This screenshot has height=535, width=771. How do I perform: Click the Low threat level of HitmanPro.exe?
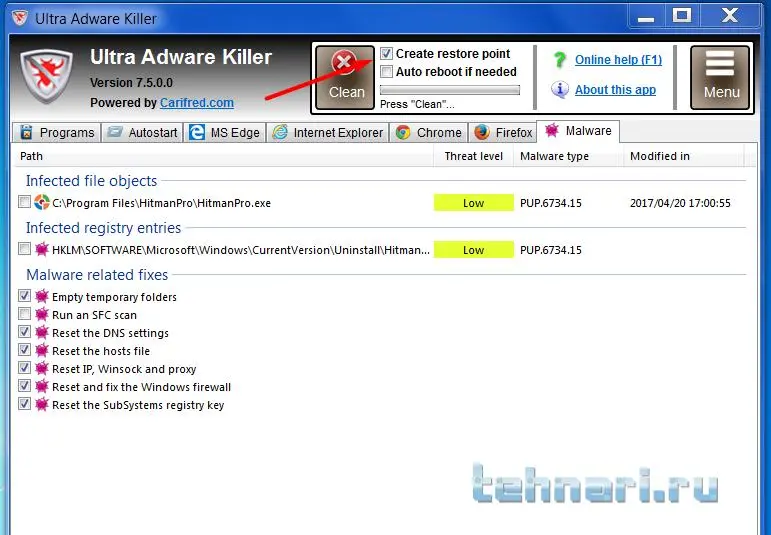coord(474,203)
